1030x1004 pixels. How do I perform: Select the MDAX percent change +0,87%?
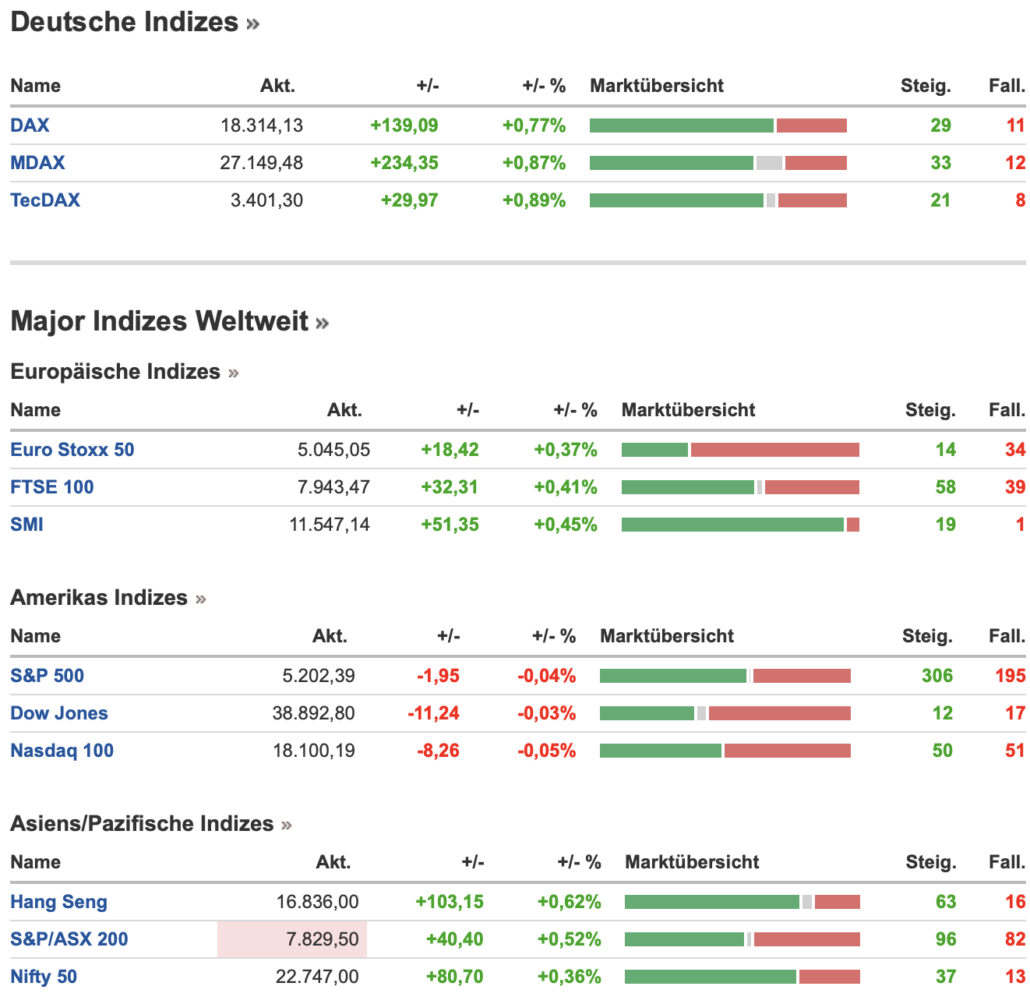coord(534,162)
